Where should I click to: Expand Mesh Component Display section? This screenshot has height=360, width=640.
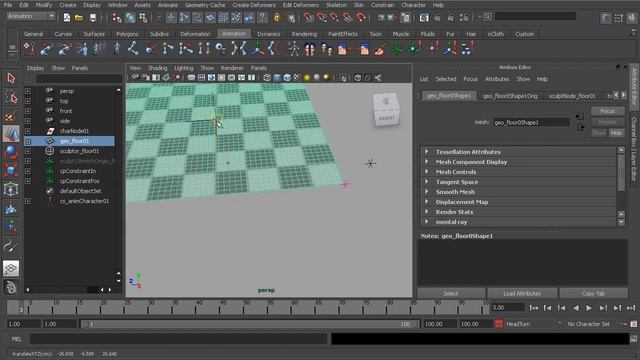427,162
